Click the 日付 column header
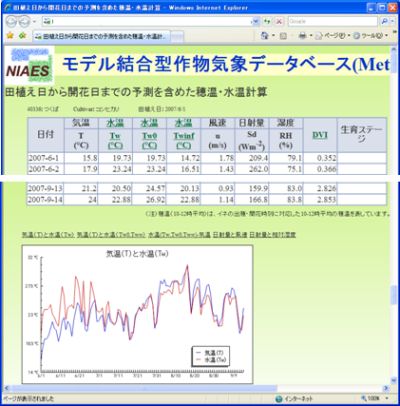Image resolution: width=400 pixels, height=406 pixels. coord(46,135)
